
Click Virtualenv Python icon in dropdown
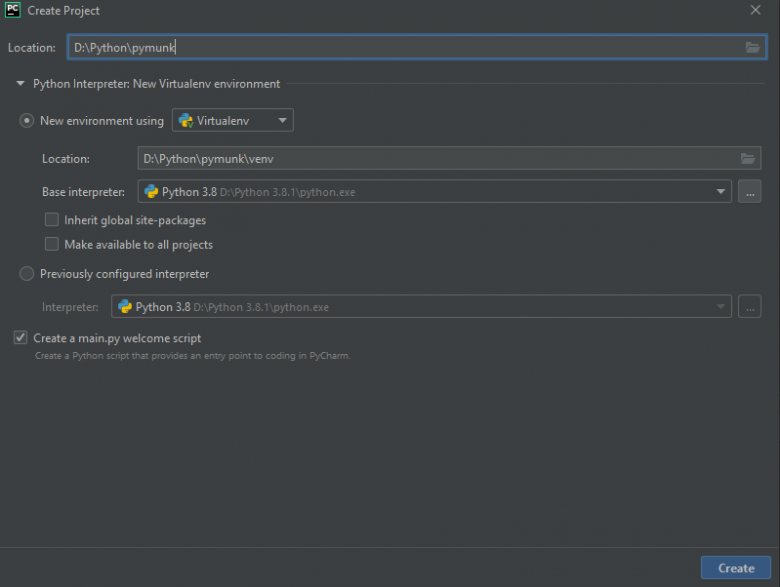coord(186,120)
